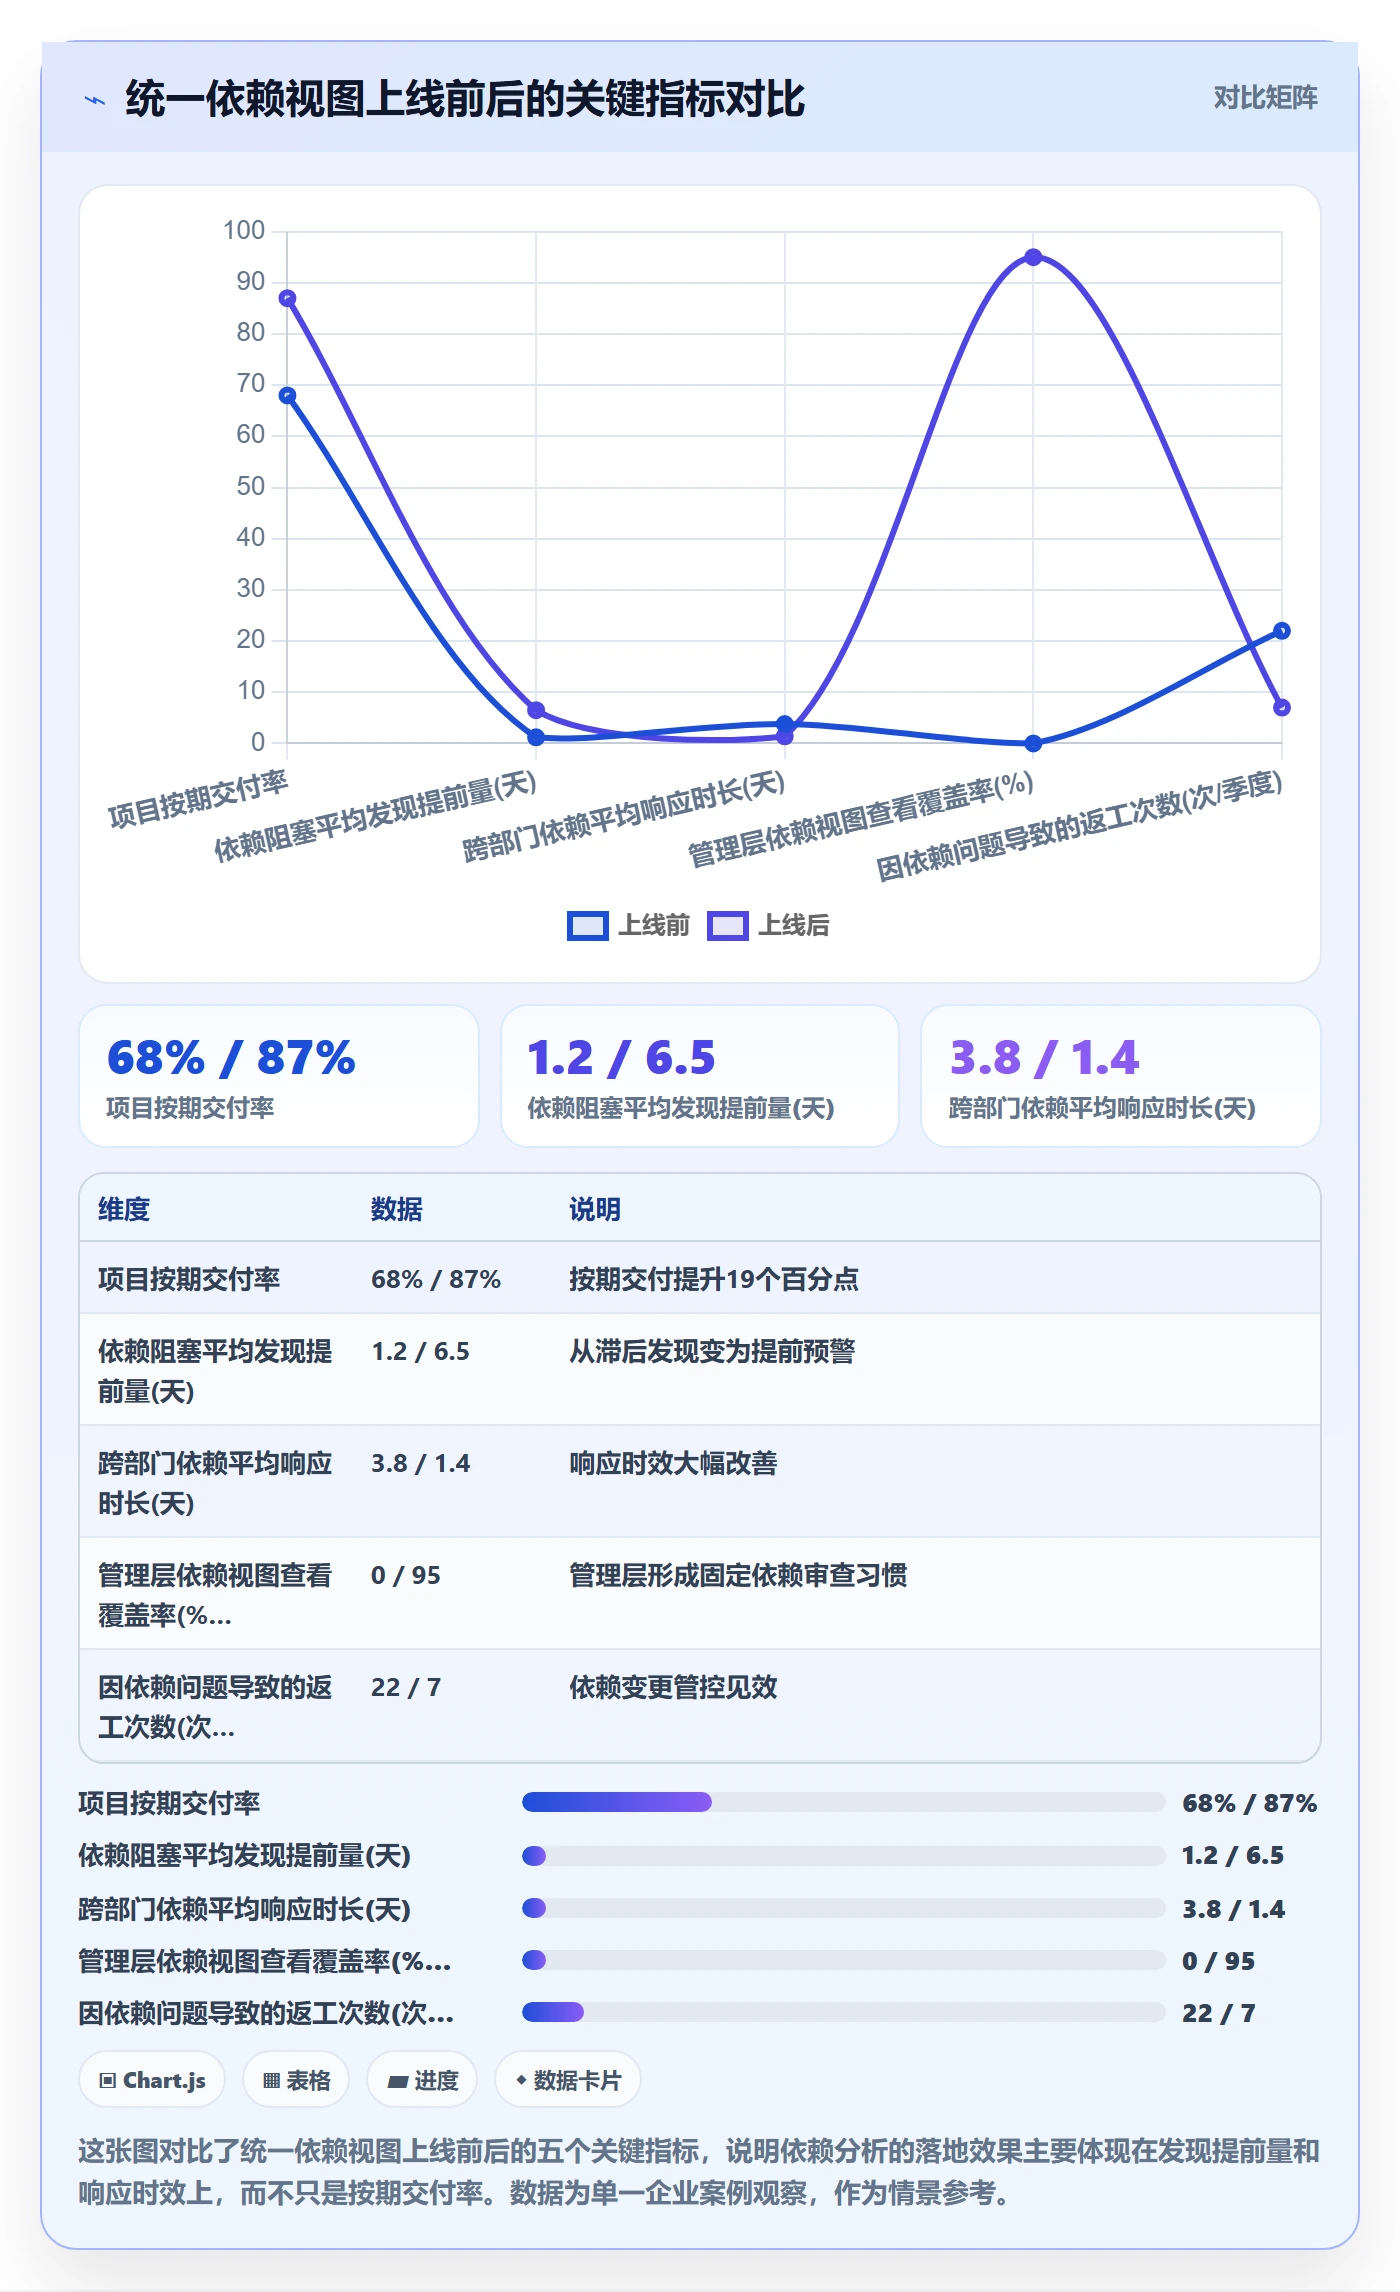The image size is (1400, 2292).
Task: Click the 数据 column header
Action: (397, 1209)
